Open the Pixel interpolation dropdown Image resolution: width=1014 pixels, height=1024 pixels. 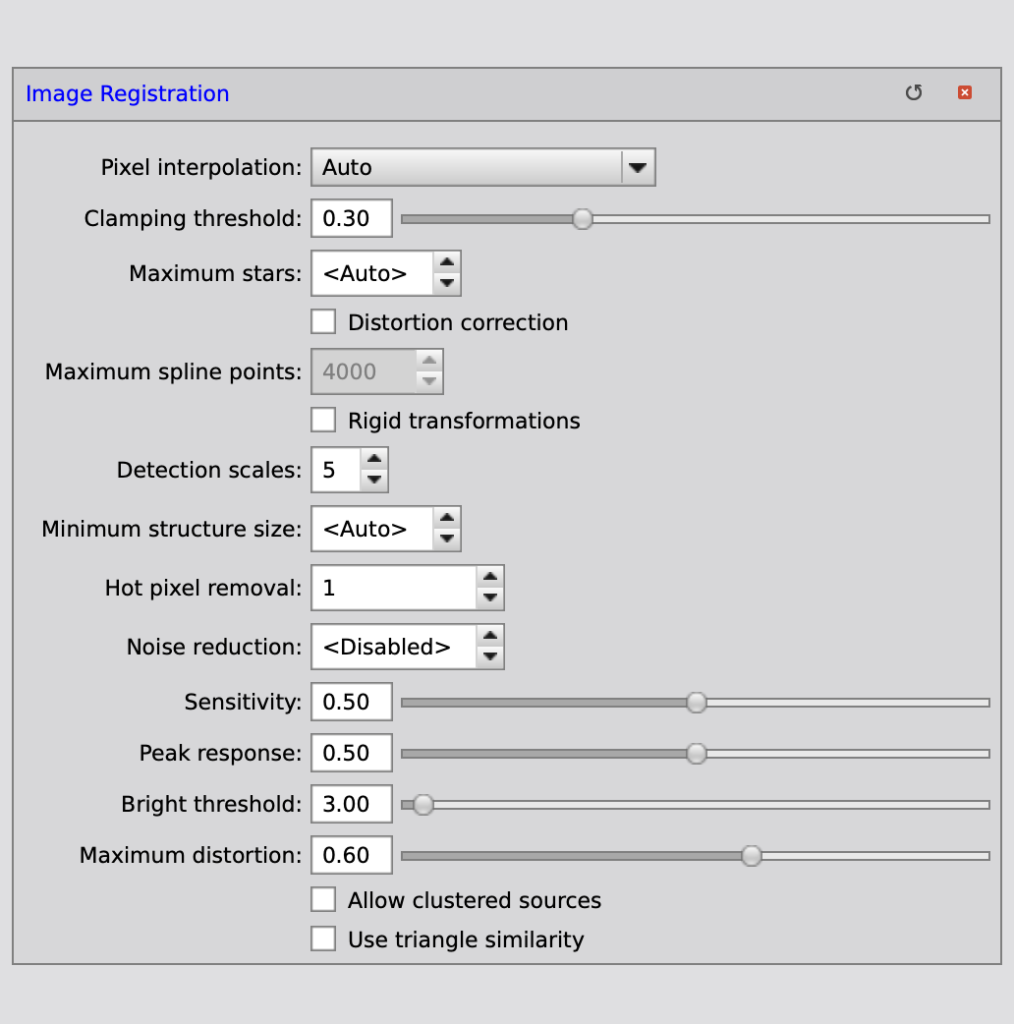[x=637, y=168]
